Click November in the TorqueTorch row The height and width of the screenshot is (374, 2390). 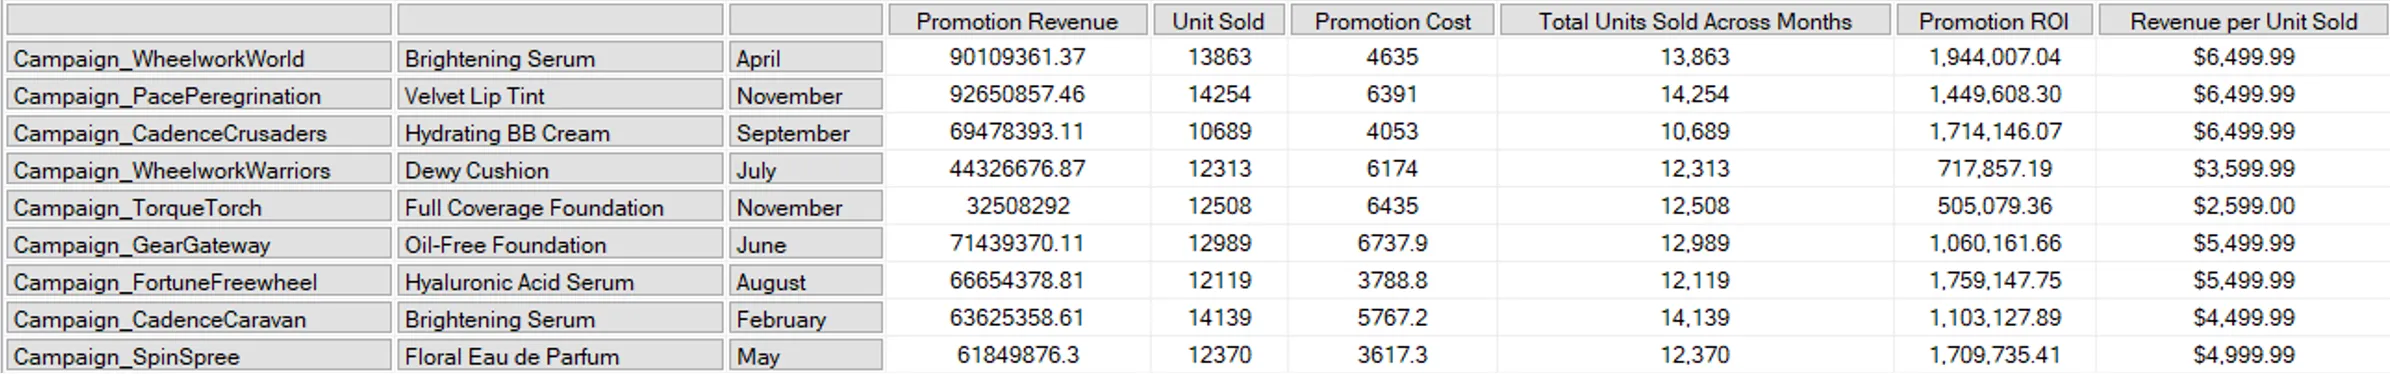click(806, 207)
